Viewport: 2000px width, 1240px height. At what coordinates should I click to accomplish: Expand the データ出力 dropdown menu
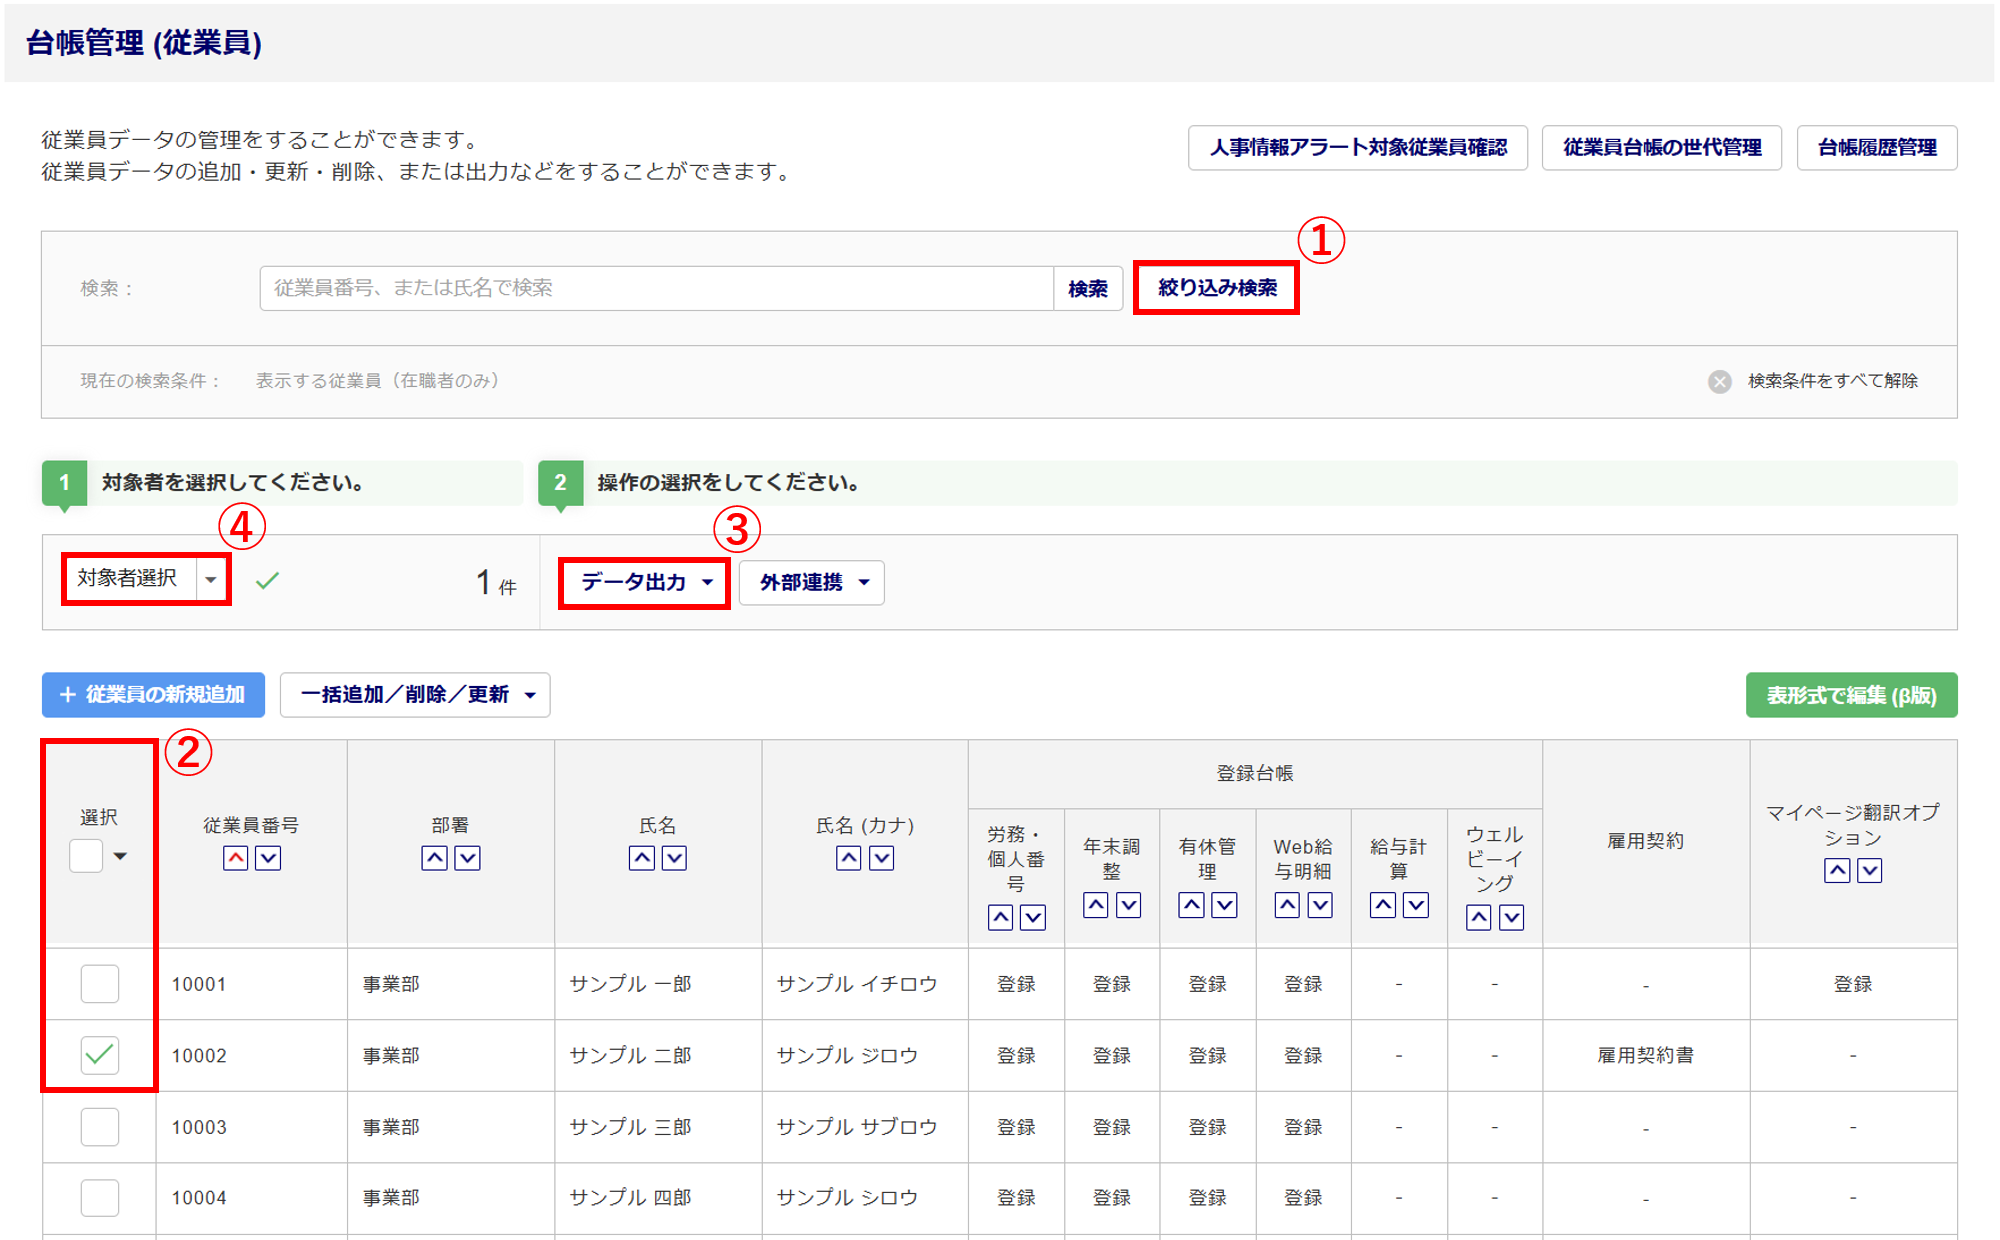click(x=645, y=582)
